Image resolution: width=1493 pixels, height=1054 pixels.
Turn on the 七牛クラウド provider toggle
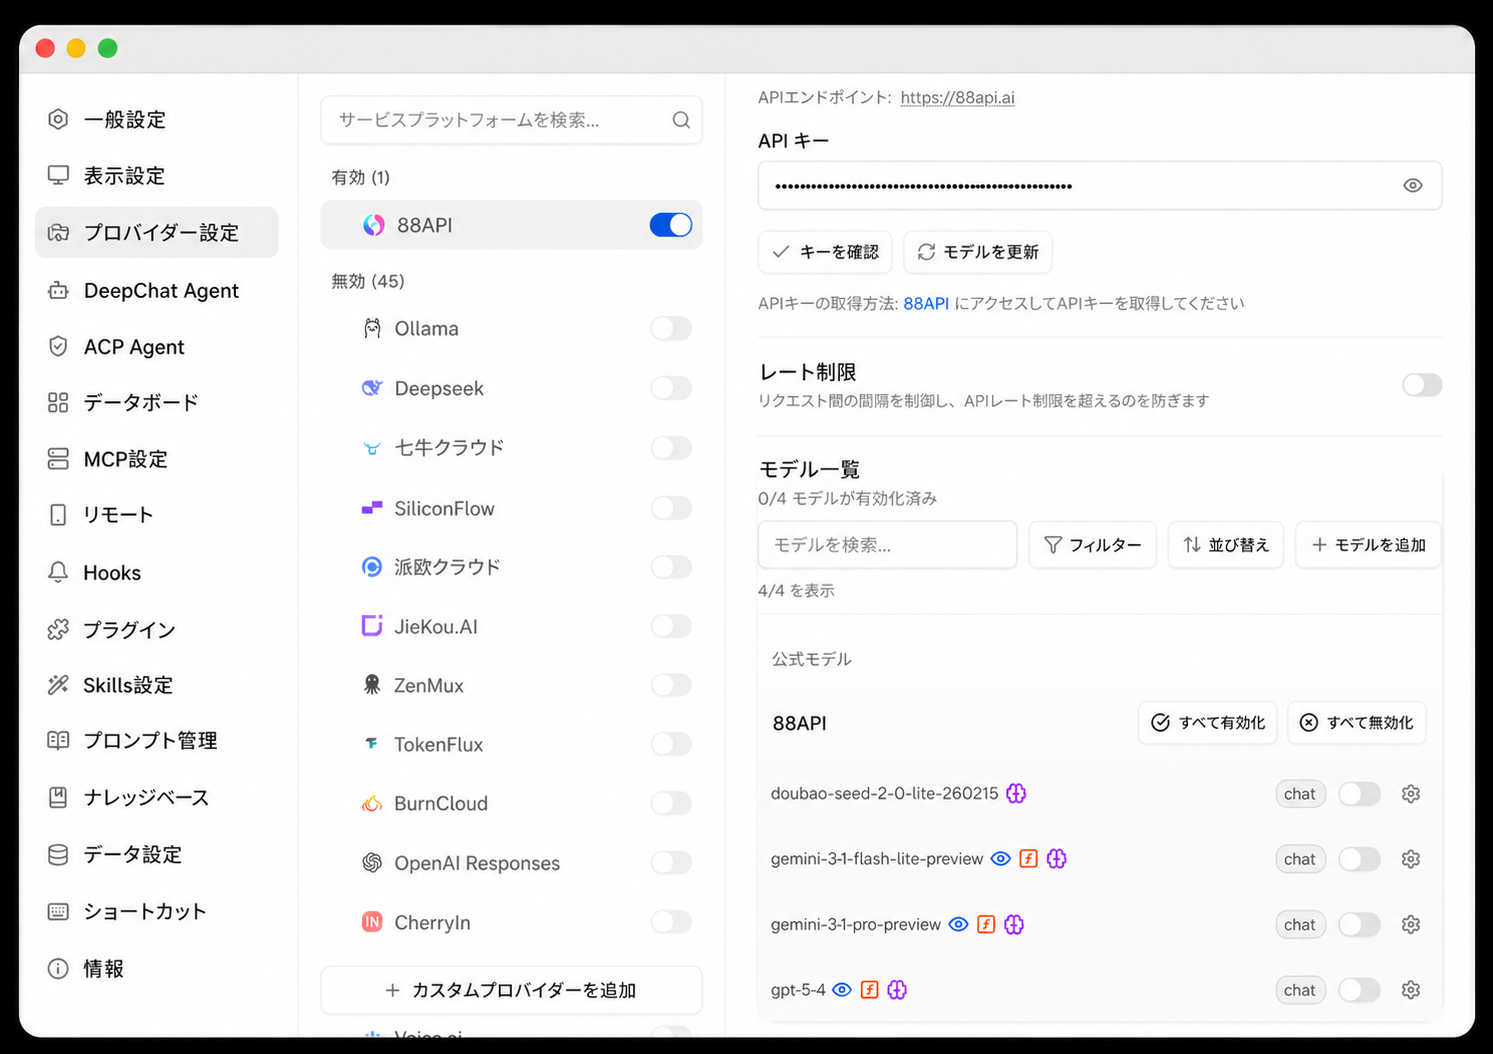coord(671,447)
